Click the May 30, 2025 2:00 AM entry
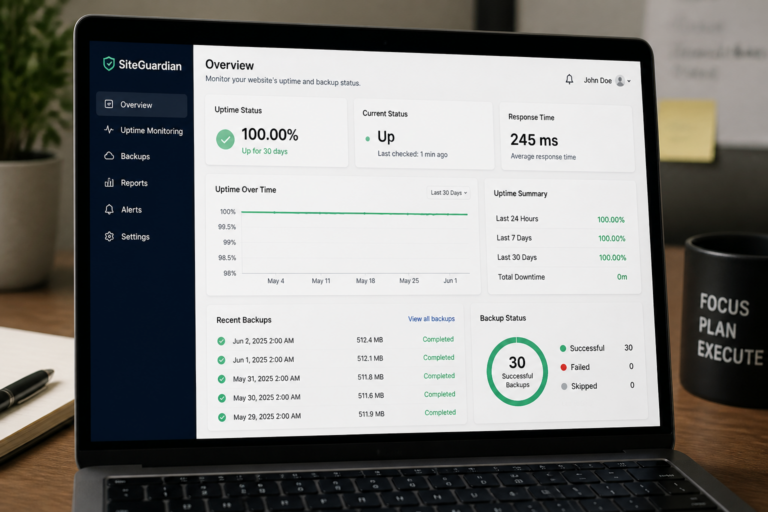 tap(266, 397)
